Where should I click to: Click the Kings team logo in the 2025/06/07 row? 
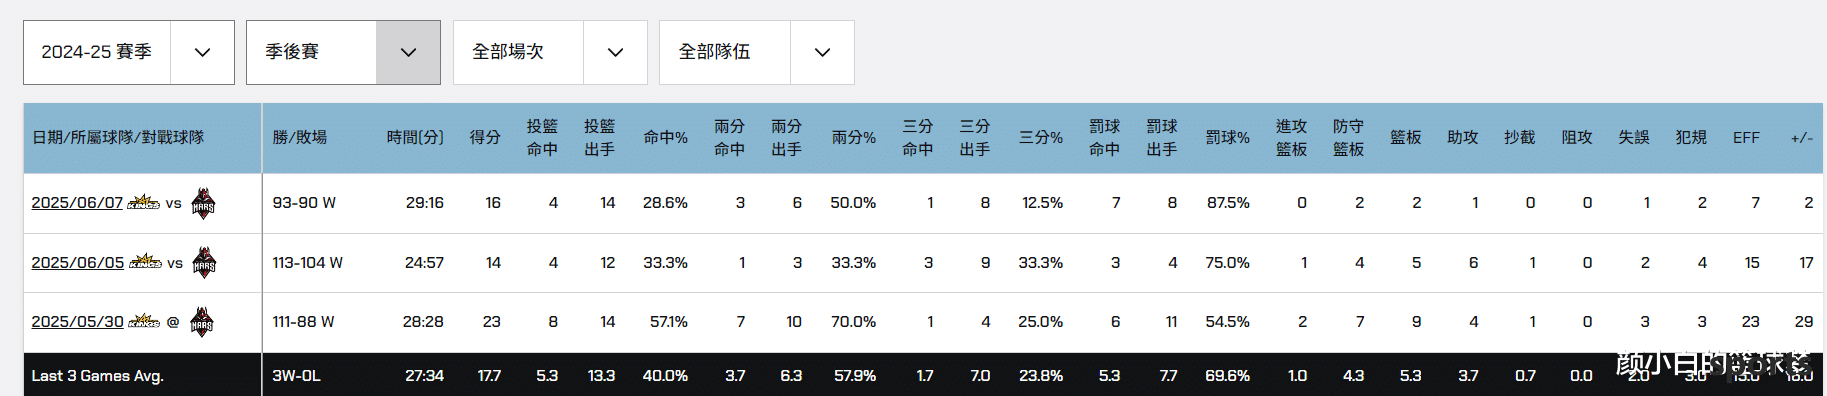144,202
